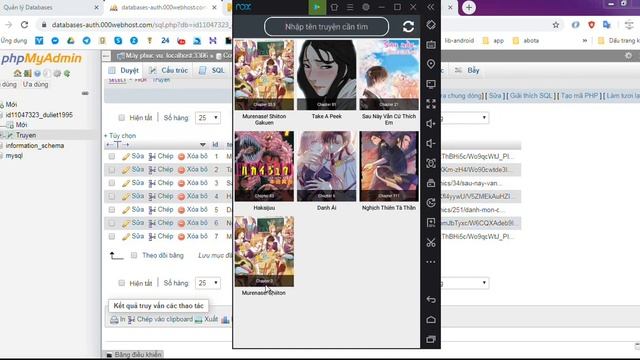Click Nox Android home button
640x360 pixels.
click(x=431, y=320)
